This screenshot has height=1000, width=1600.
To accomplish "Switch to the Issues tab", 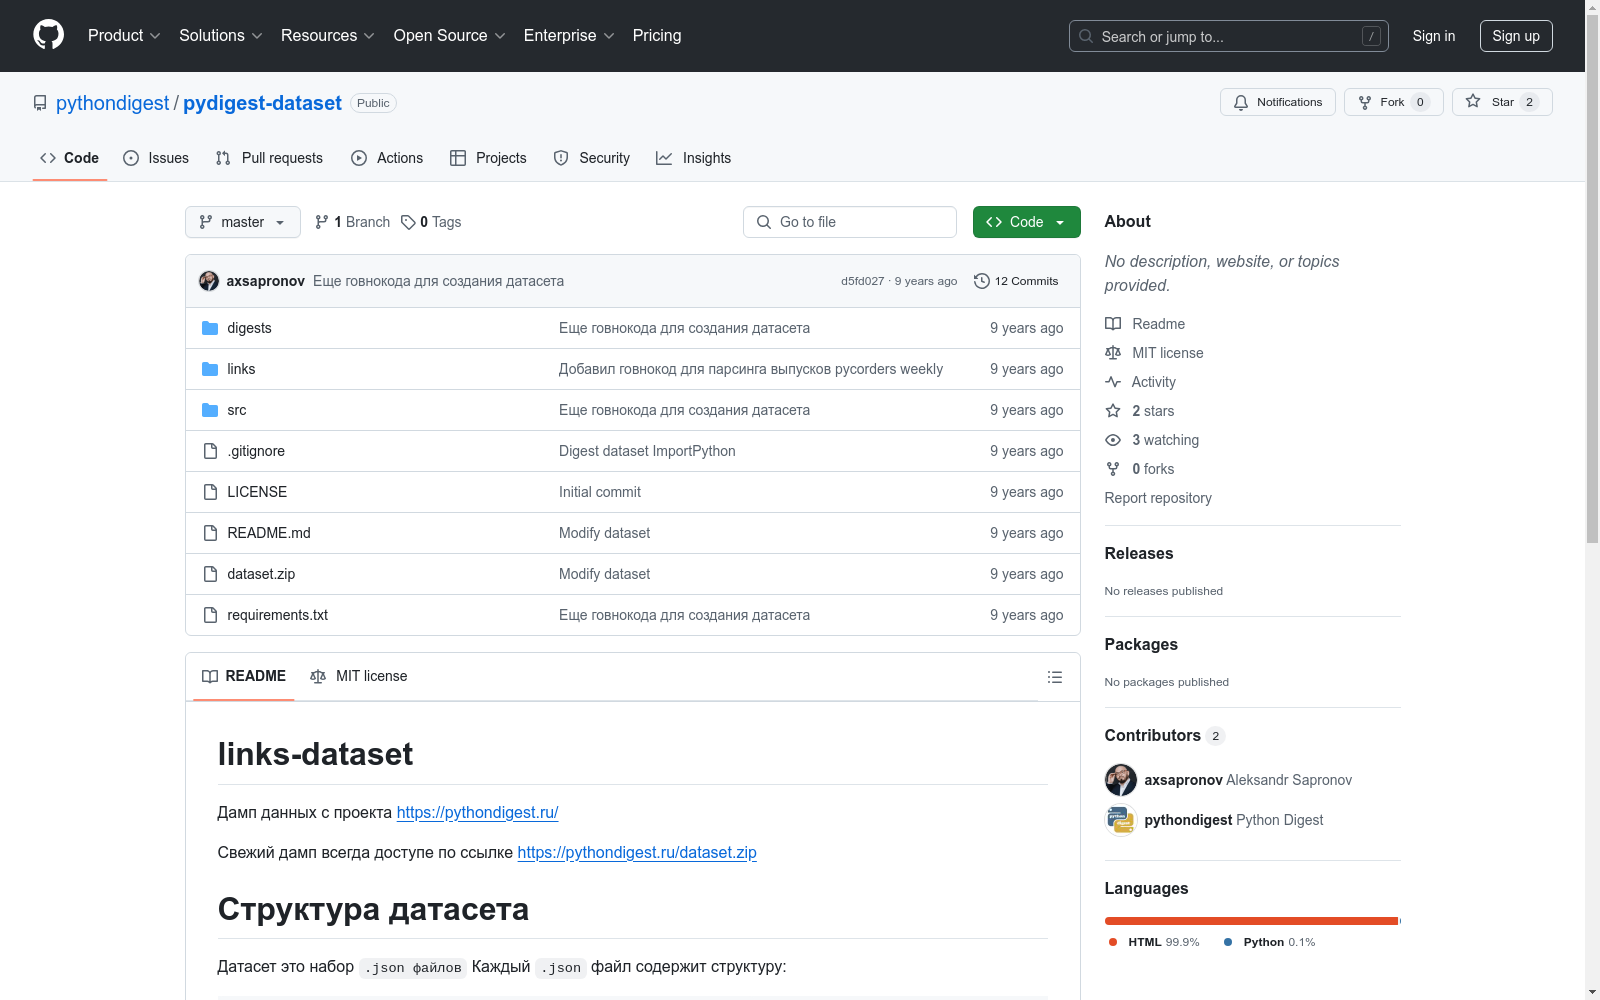I will [156, 158].
